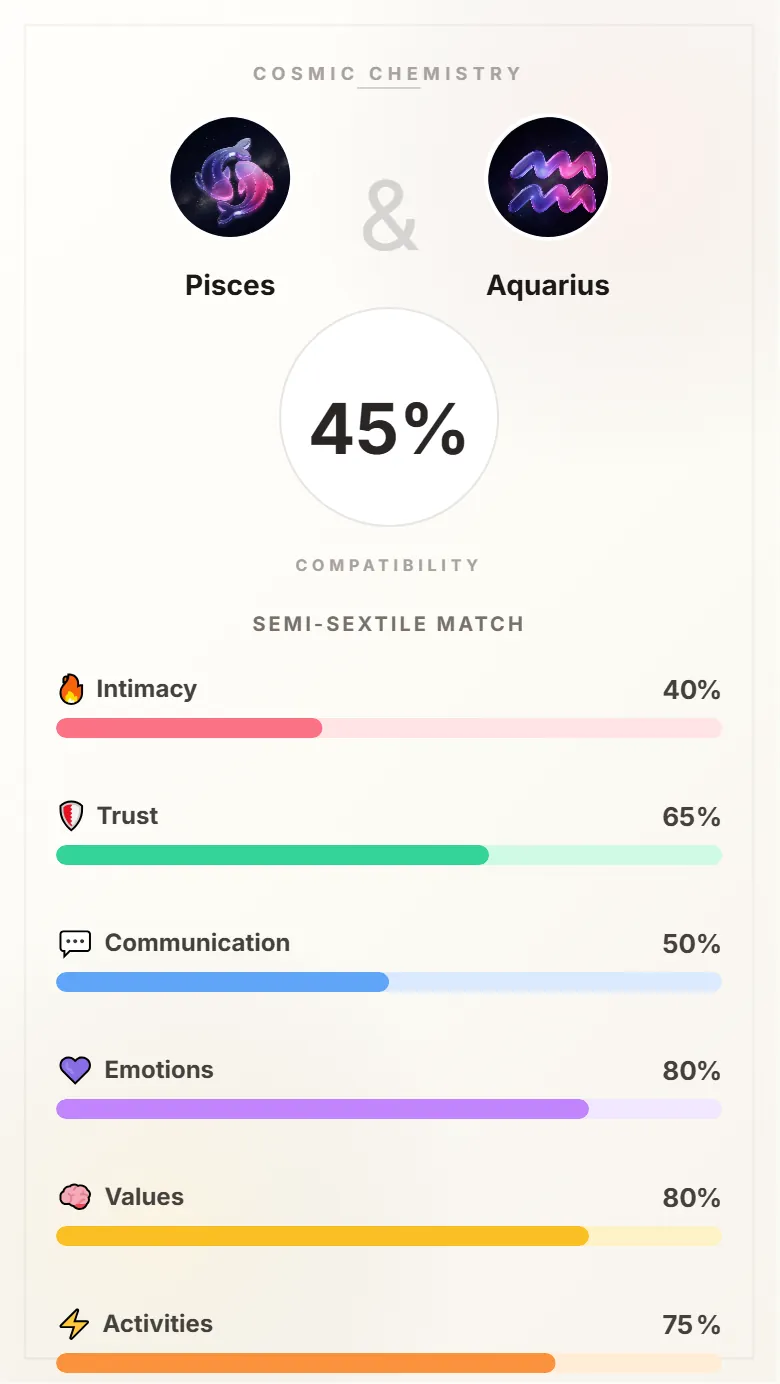Click the COMPATIBILITY caption below the circle
The width and height of the screenshot is (780, 1384).
tap(388, 564)
